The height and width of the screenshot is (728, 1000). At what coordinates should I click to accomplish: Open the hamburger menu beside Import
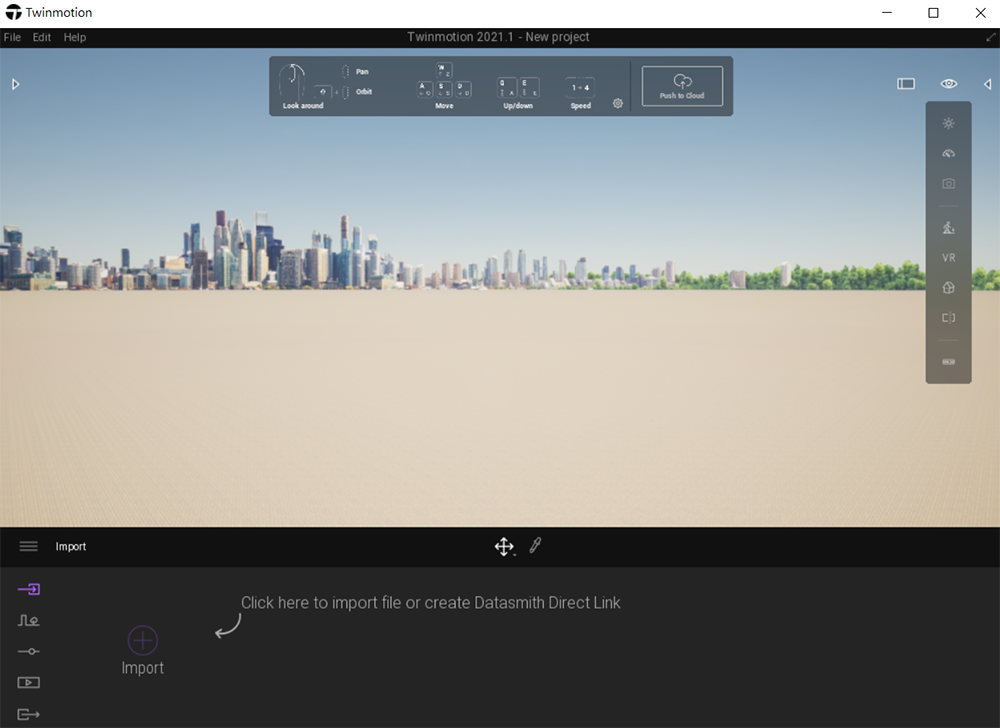click(x=28, y=546)
